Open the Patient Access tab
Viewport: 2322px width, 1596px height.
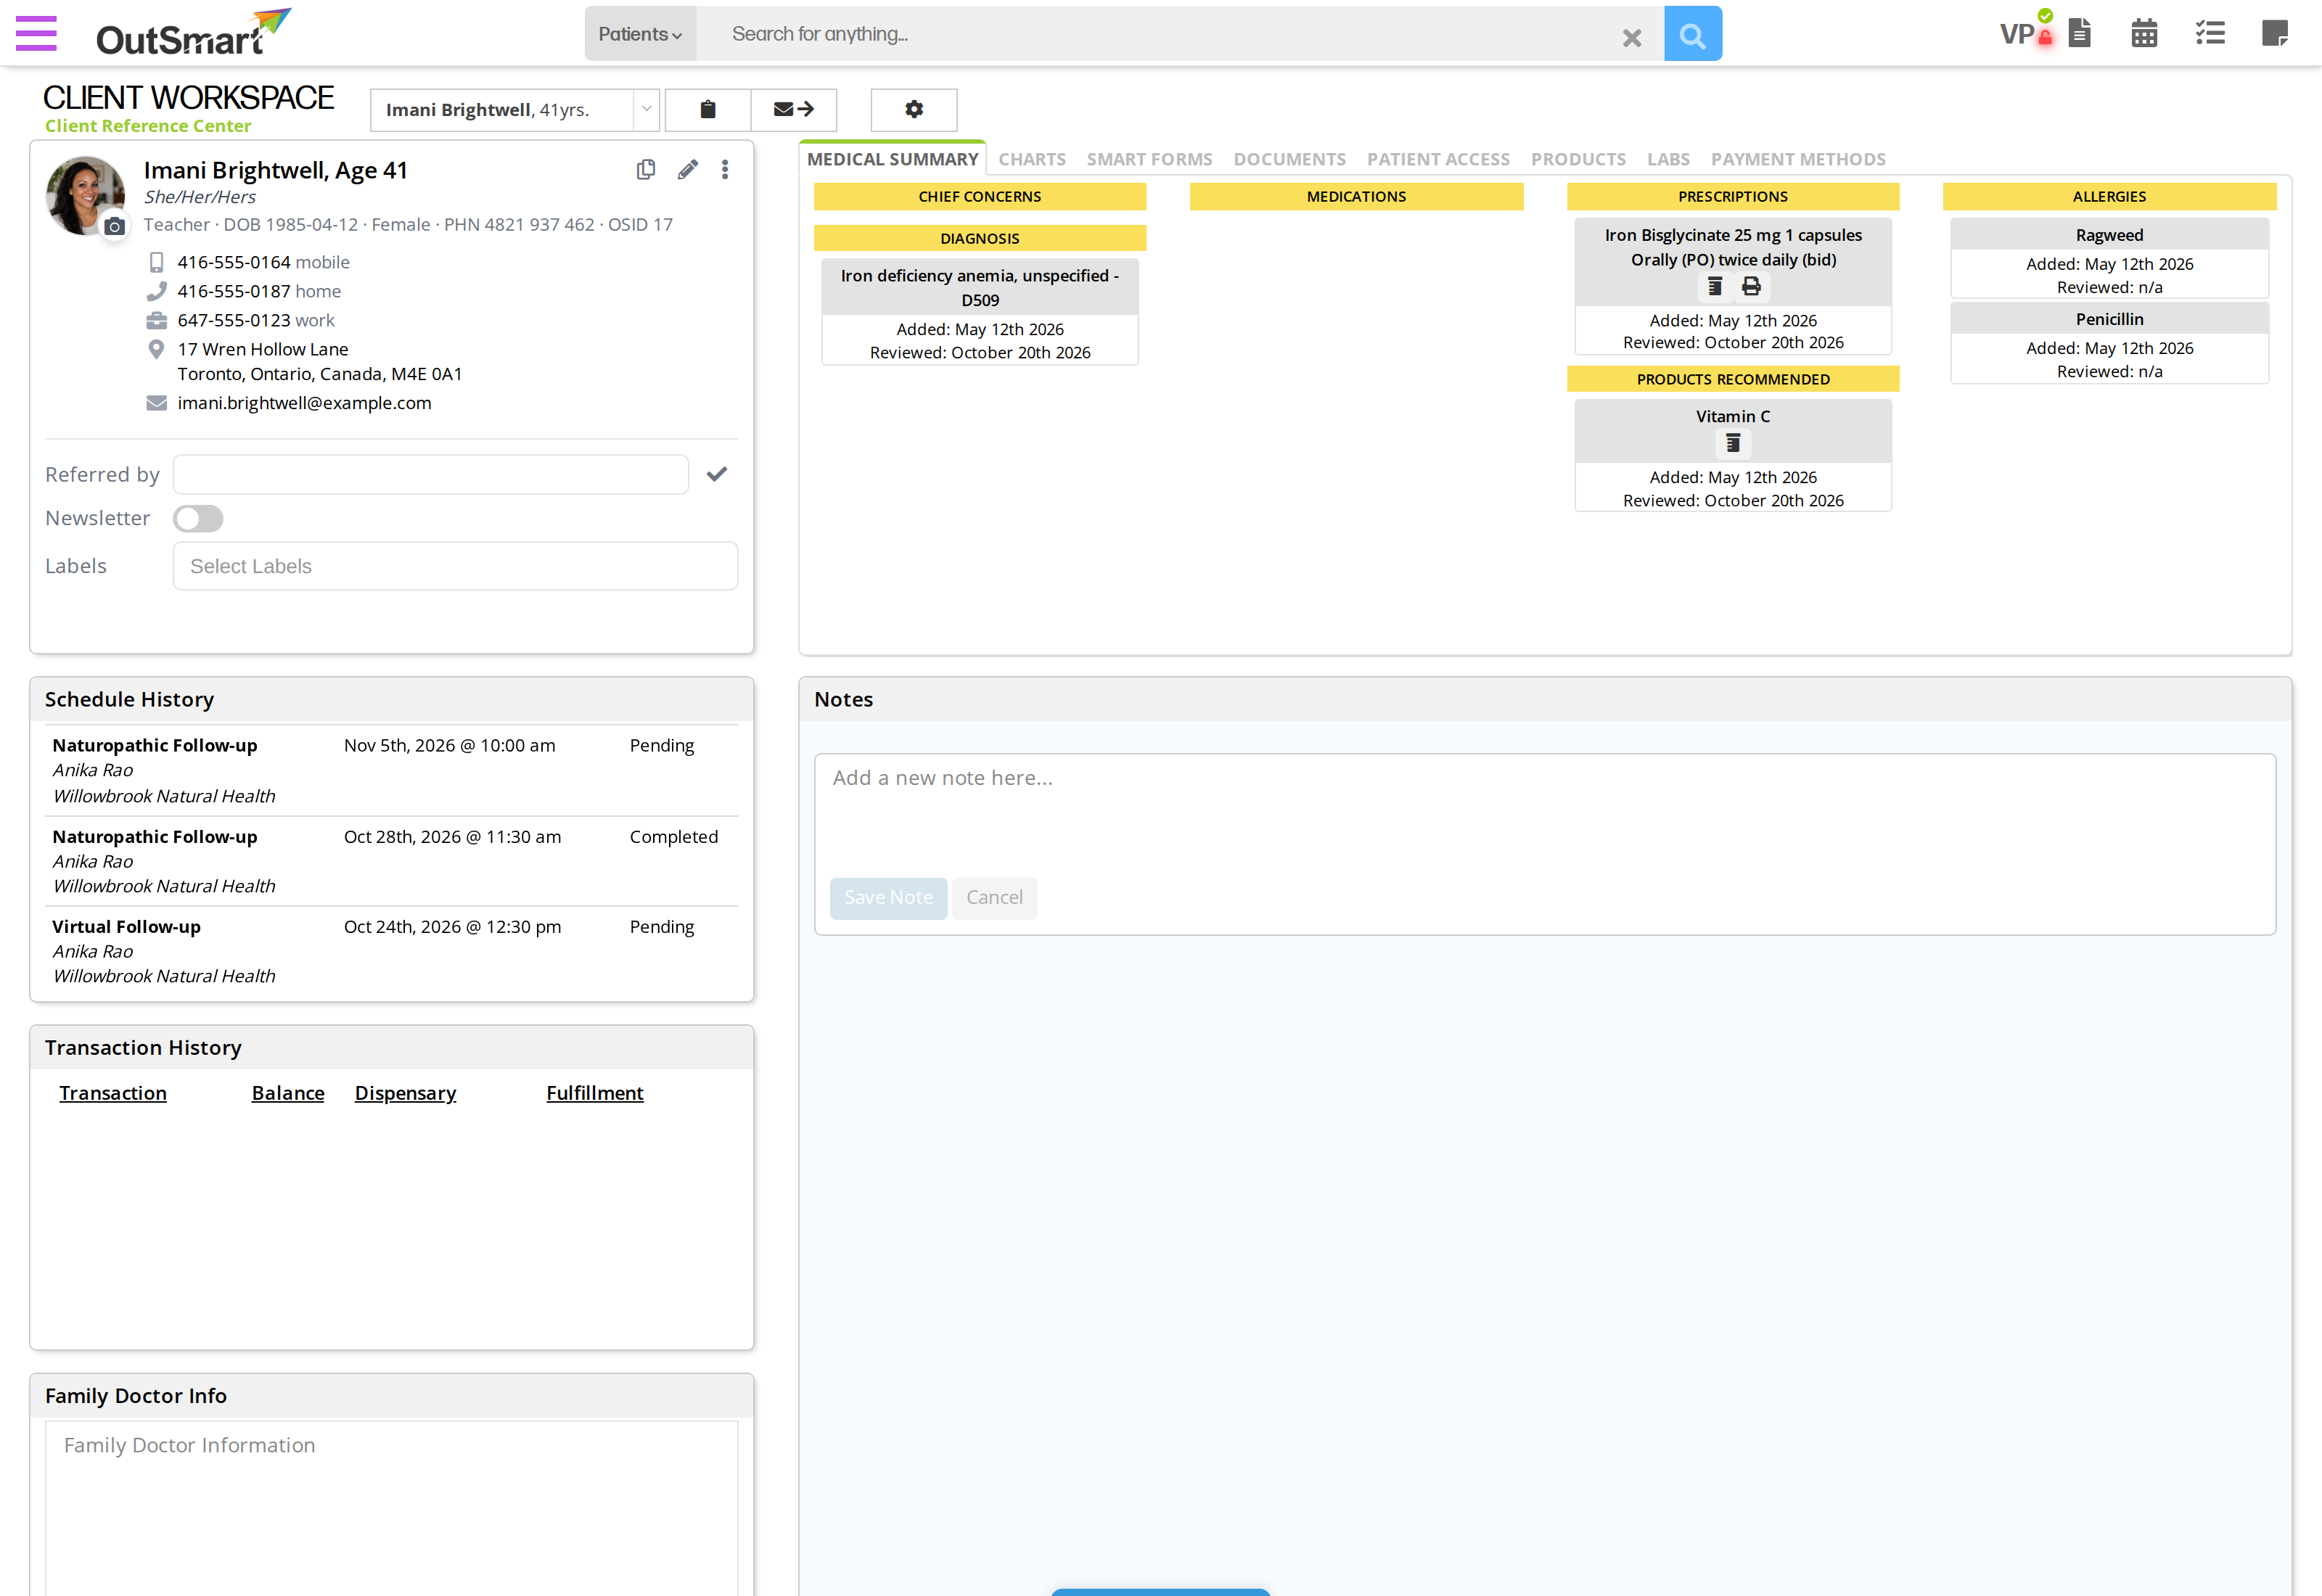(1438, 160)
